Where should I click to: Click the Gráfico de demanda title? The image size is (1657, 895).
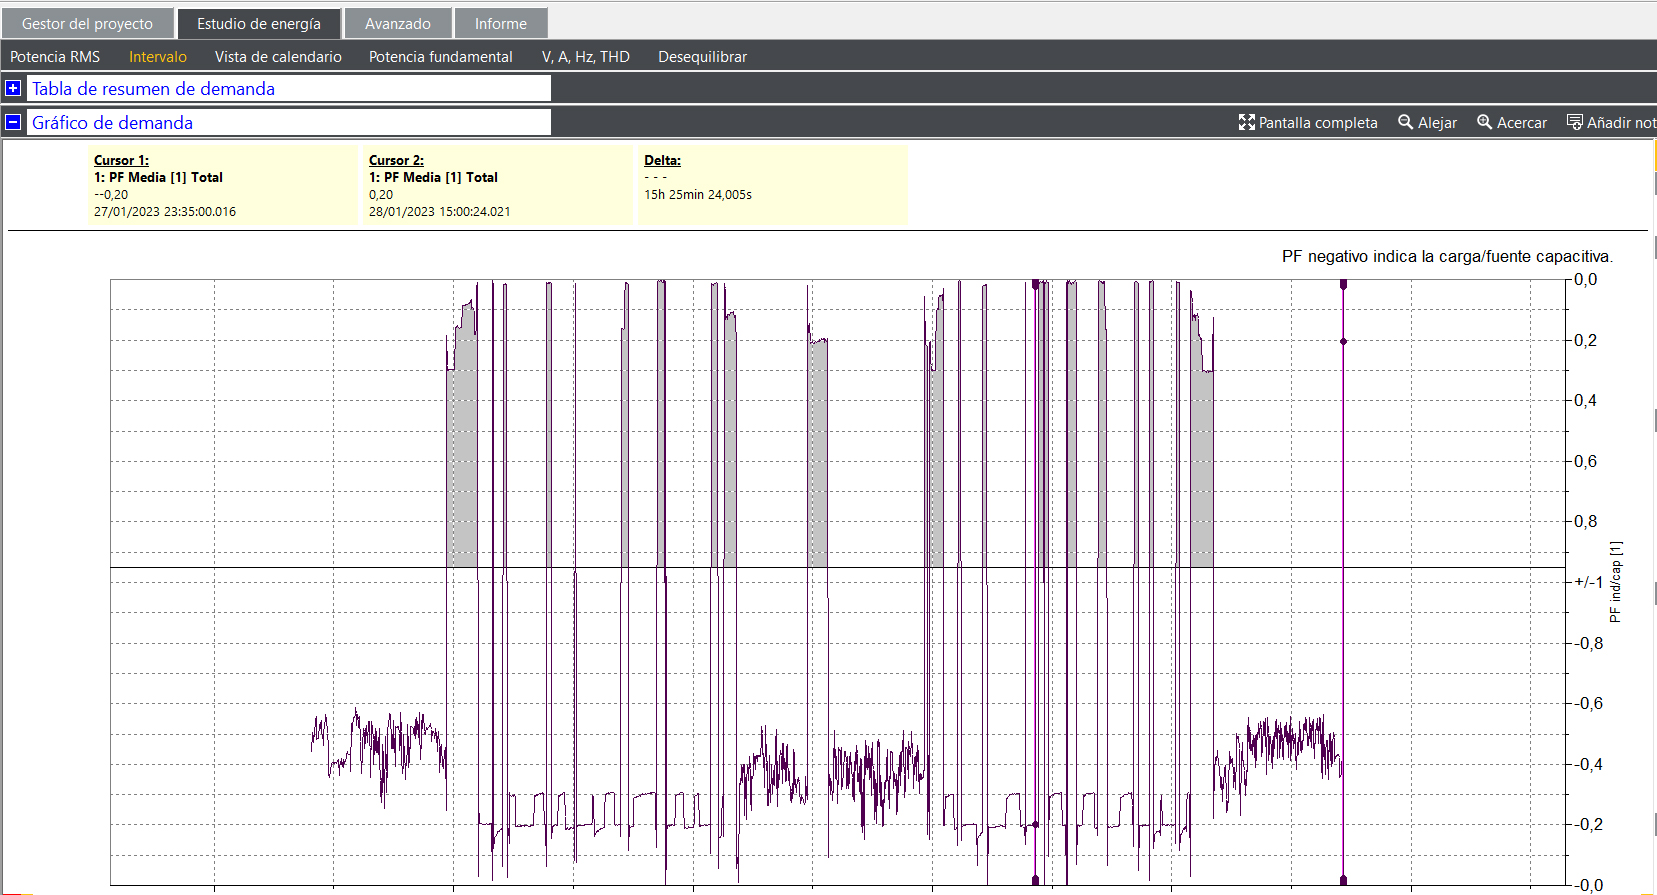pyautogui.click(x=112, y=123)
